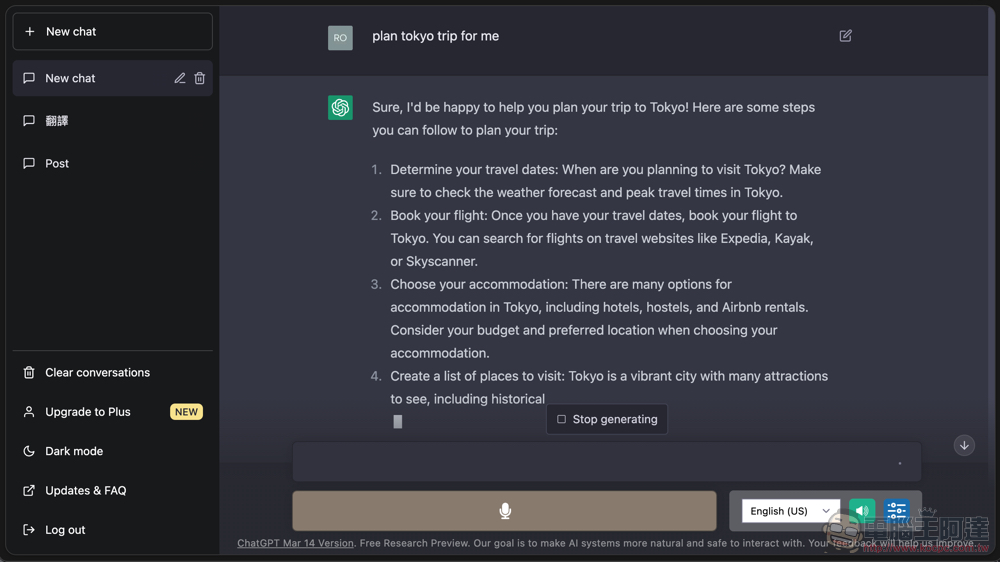The image size is (1000, 562).
Task: Stop generating the response
Action: [x=607, y=419]
